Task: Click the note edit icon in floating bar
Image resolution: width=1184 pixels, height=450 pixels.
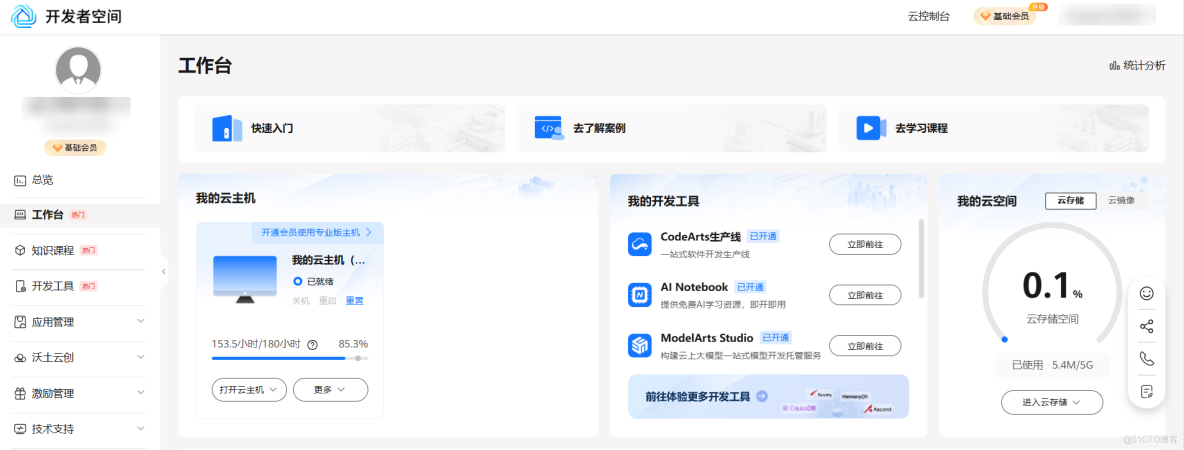Action: click(x=1146, y=391)
